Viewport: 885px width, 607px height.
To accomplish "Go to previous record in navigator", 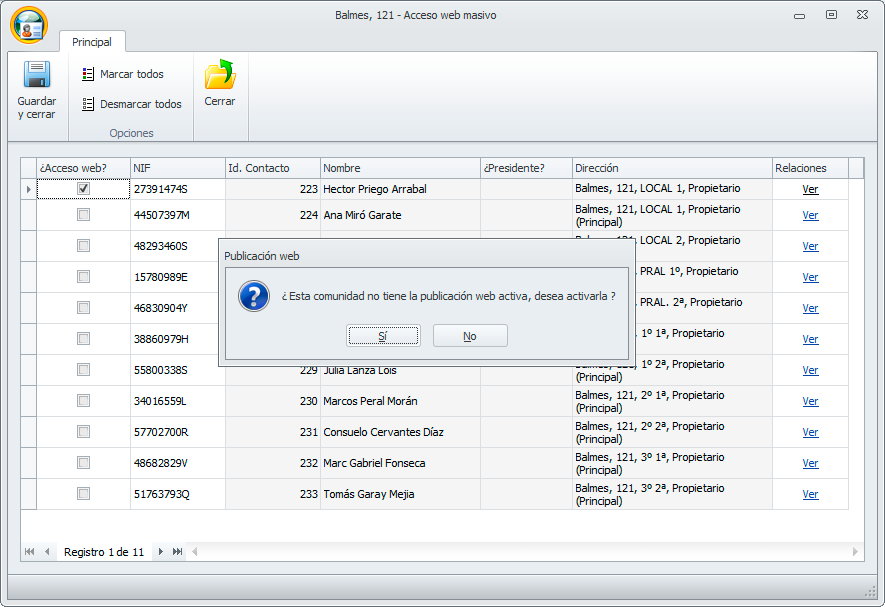I will click(46, 552).
